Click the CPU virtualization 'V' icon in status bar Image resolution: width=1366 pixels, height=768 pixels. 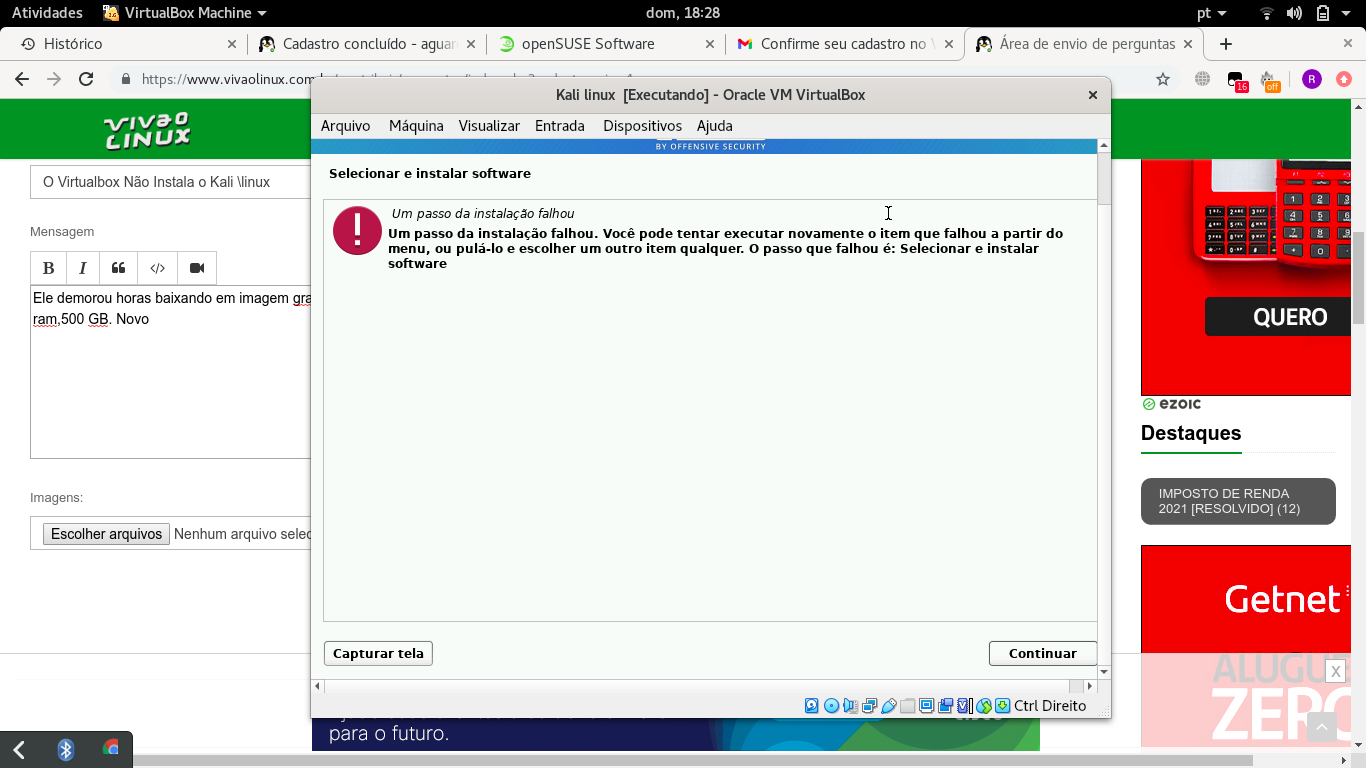(x=964, y=706)
